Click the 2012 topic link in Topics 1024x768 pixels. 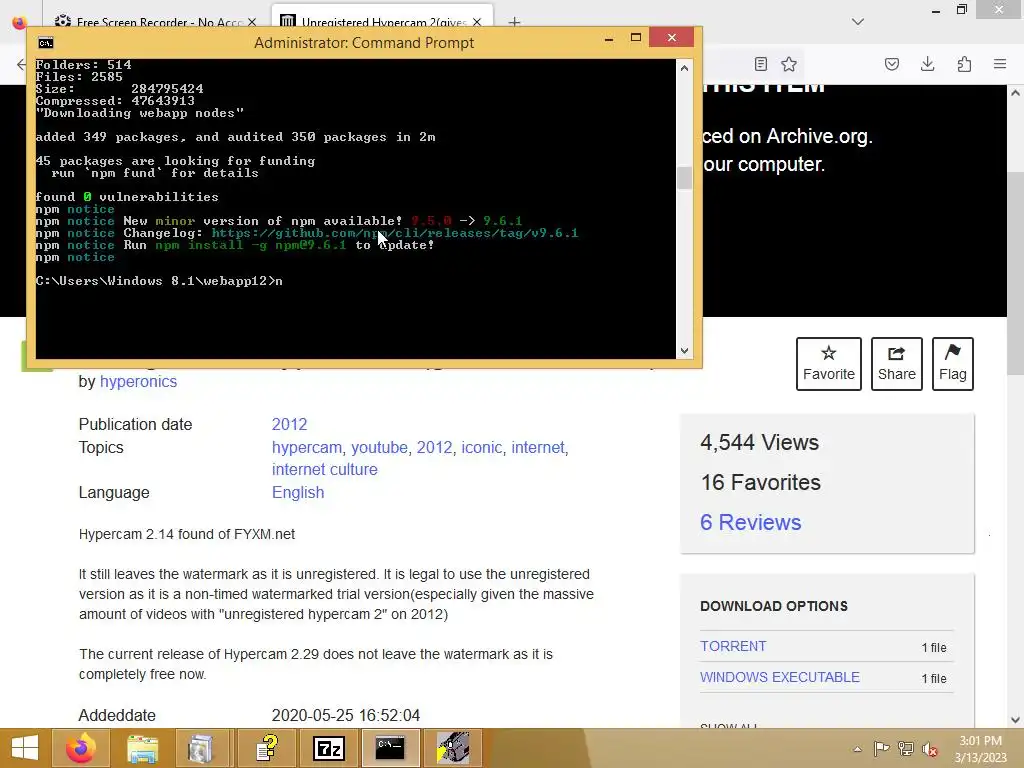[x=434, y=447]
